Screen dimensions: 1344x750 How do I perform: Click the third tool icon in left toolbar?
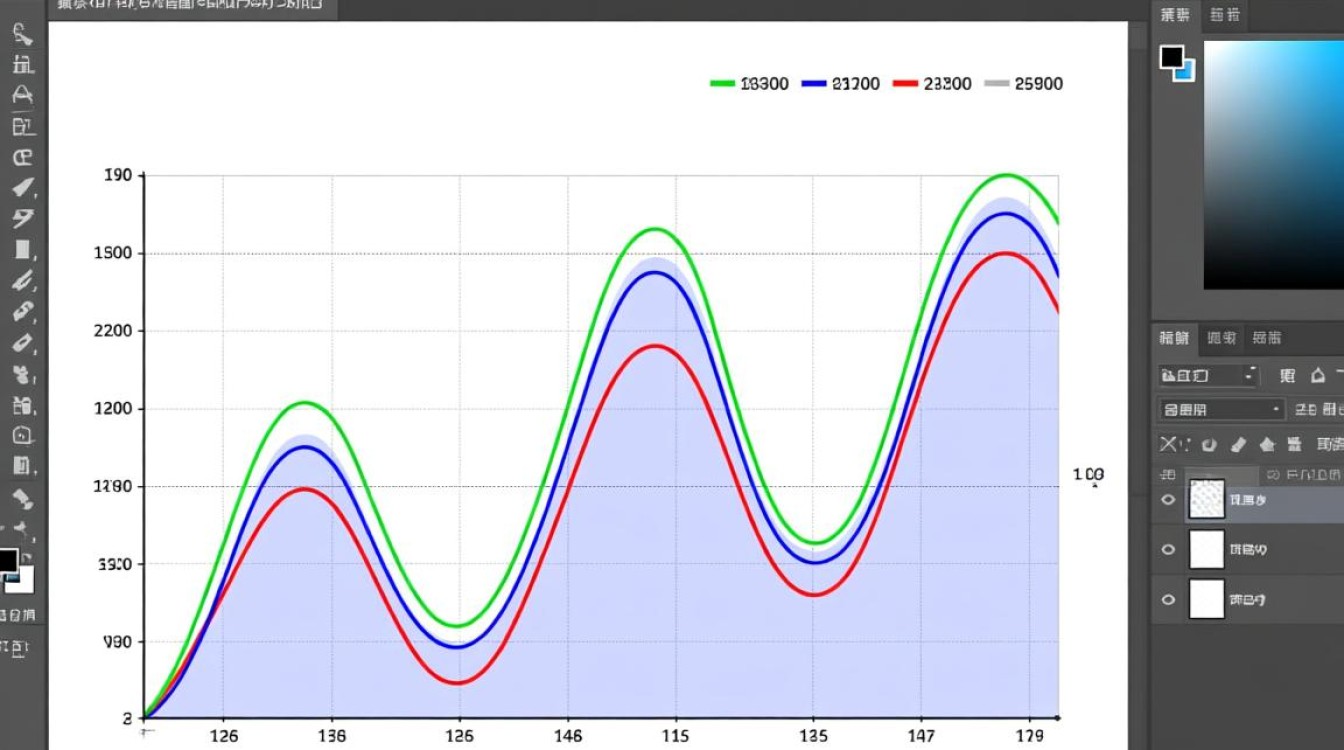click(x=22, y=95)
